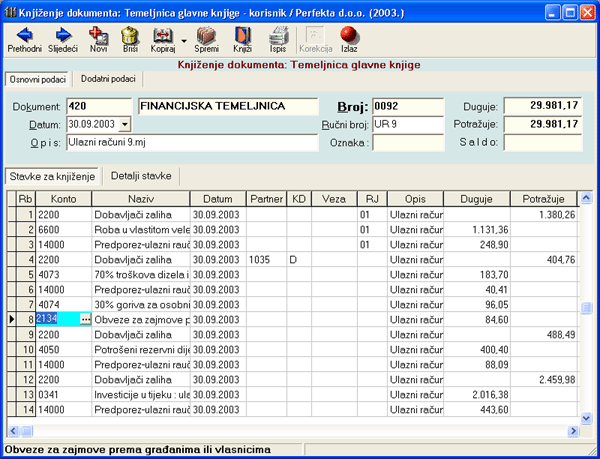Click the empty Saldo field
Image resolution: width=600 pixels, height=459 pixels.
point(543,143)
